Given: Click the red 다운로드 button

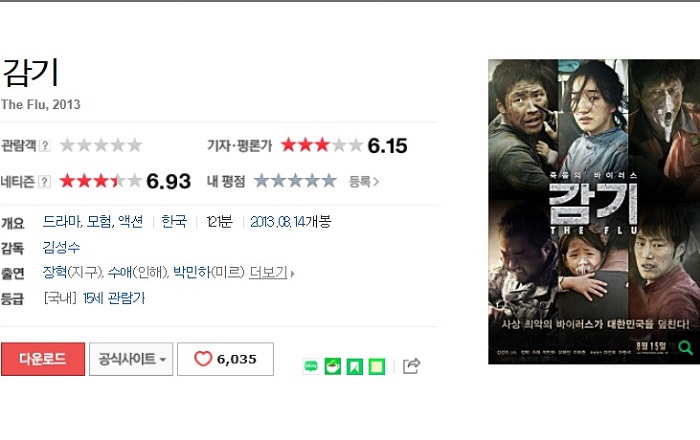Looking at the screenshot, I should [x=43, y=359].
